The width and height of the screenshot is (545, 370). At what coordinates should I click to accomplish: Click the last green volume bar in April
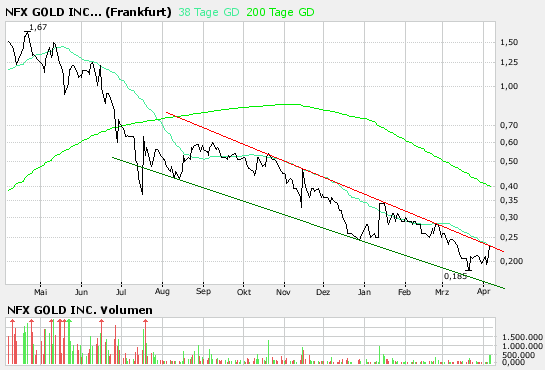click(x=490, y=359)
